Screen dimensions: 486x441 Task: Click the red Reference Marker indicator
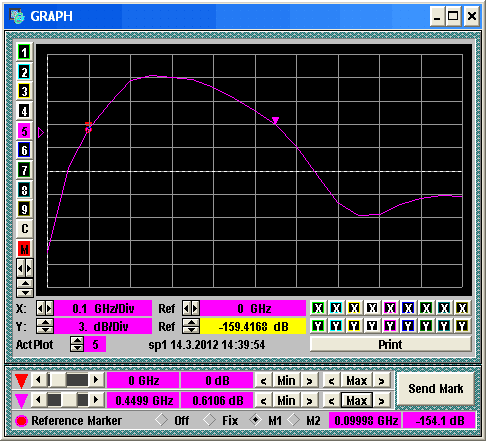coord(21,420)
